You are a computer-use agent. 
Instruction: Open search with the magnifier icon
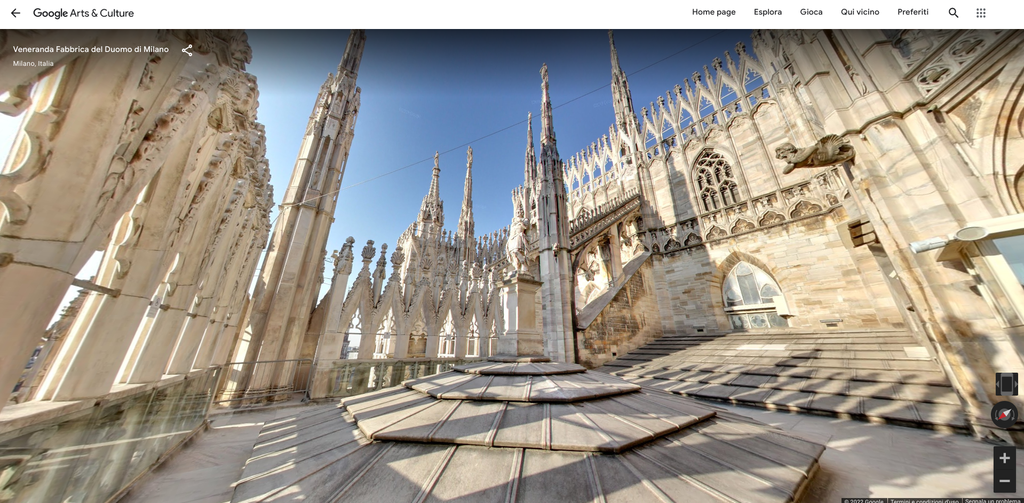coord(953,13)
